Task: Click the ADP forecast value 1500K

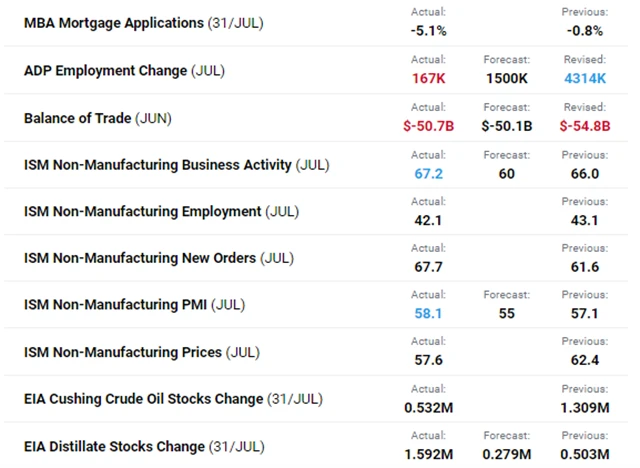Action: click(505, 78)
